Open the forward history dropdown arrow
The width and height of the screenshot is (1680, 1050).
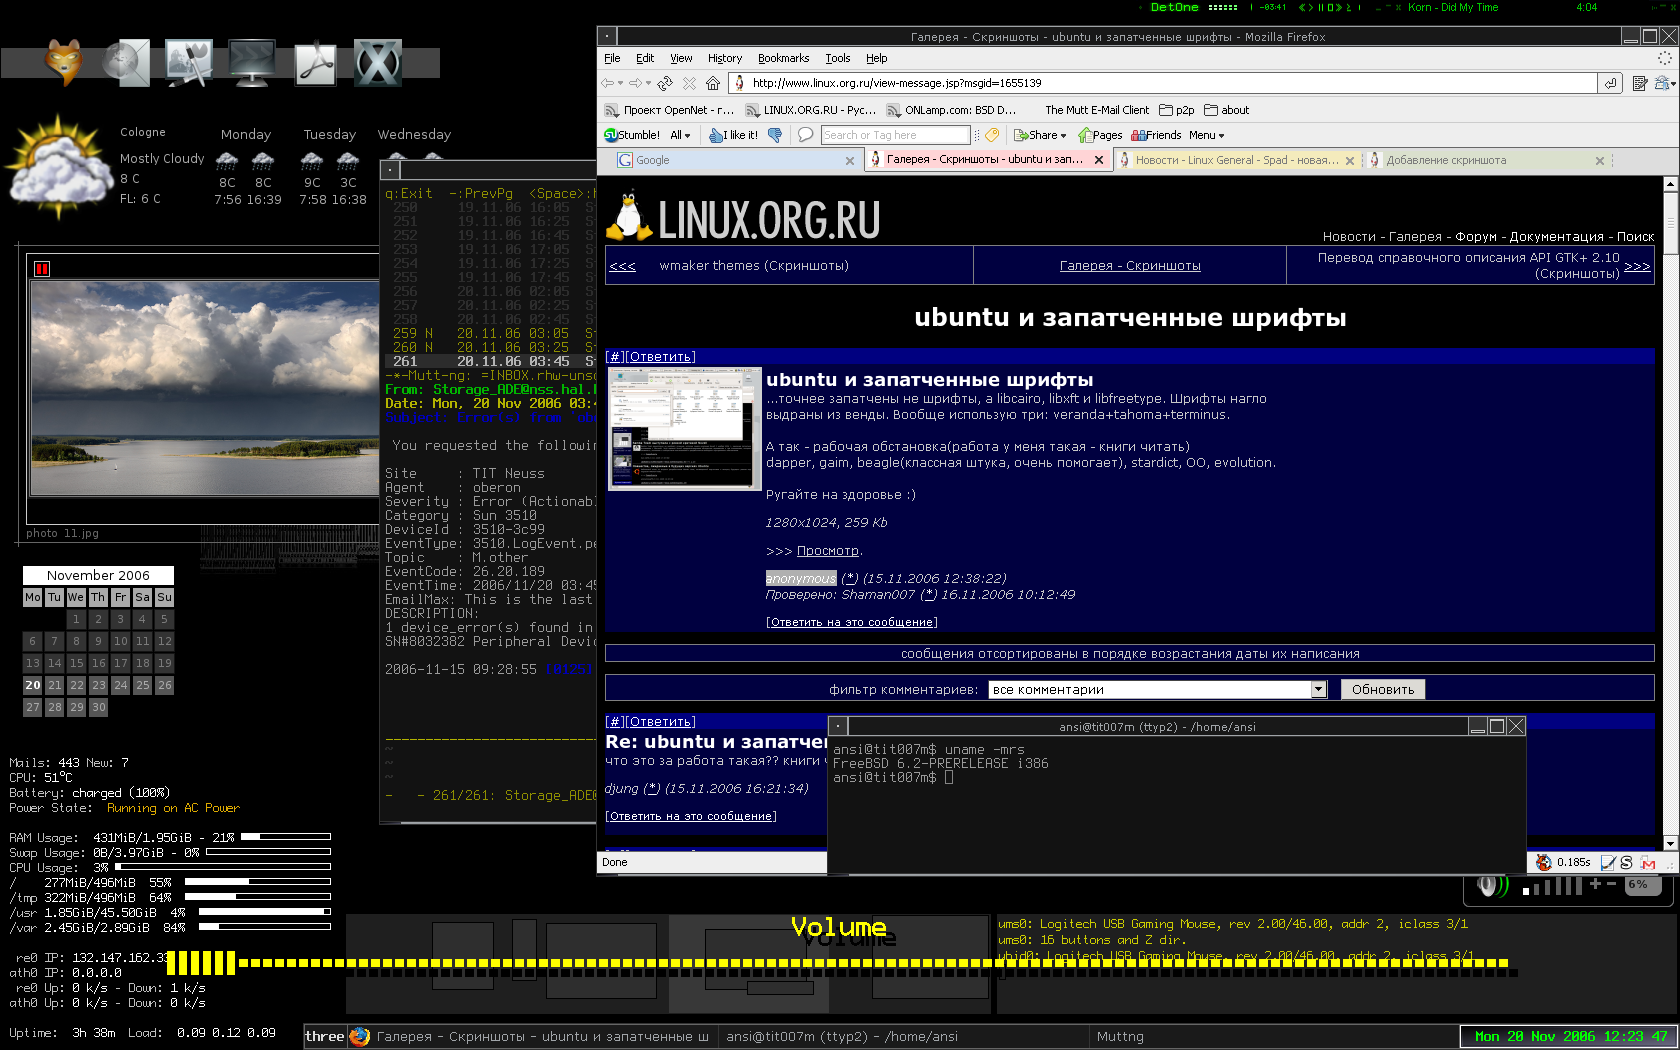(x=648, y=83)
